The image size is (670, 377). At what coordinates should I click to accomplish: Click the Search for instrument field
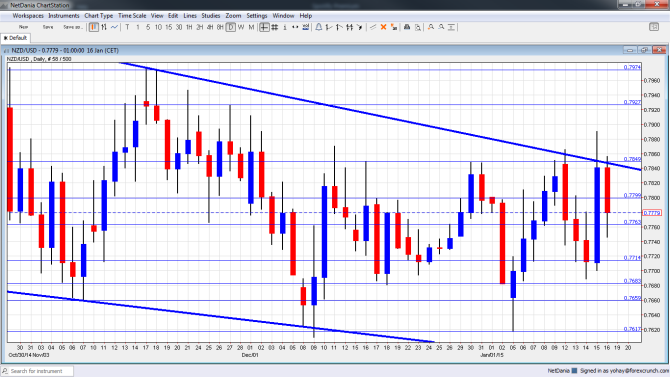(38, 371)
